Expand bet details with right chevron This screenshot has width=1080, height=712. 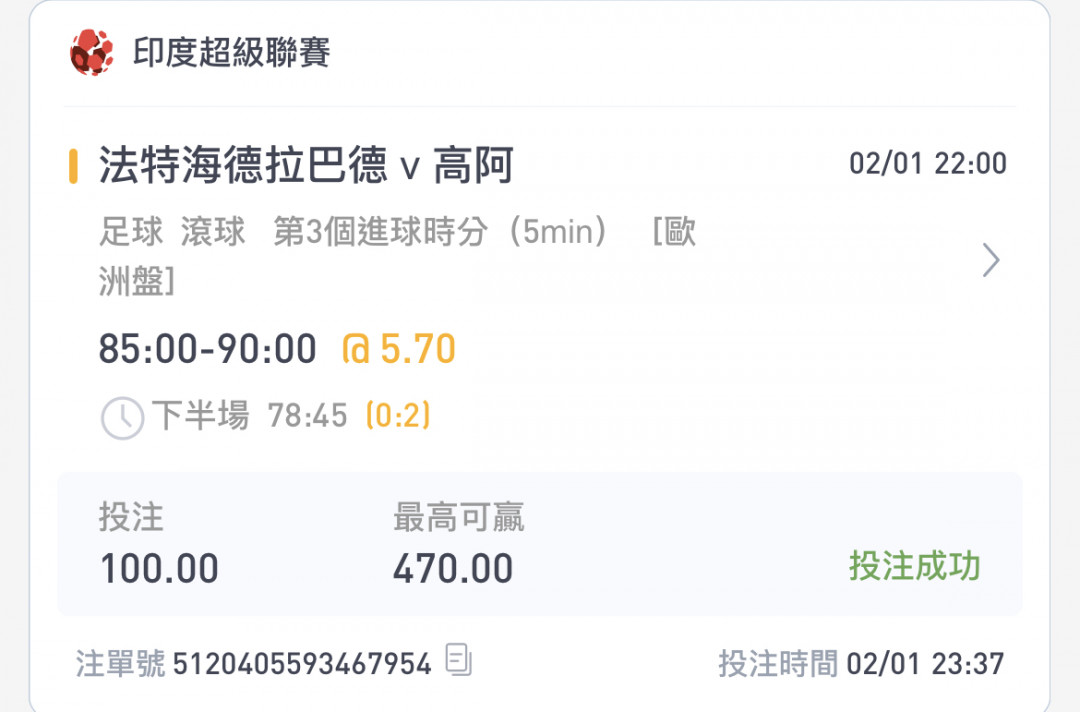coord(990,260)
